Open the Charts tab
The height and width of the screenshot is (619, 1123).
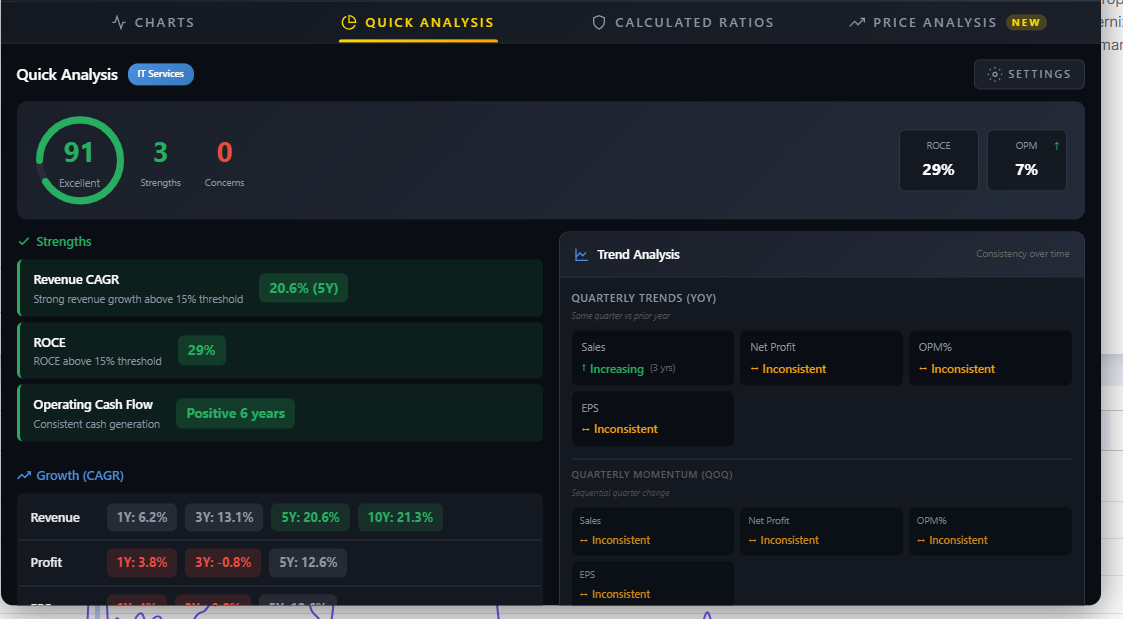click(x=153, y=22)
